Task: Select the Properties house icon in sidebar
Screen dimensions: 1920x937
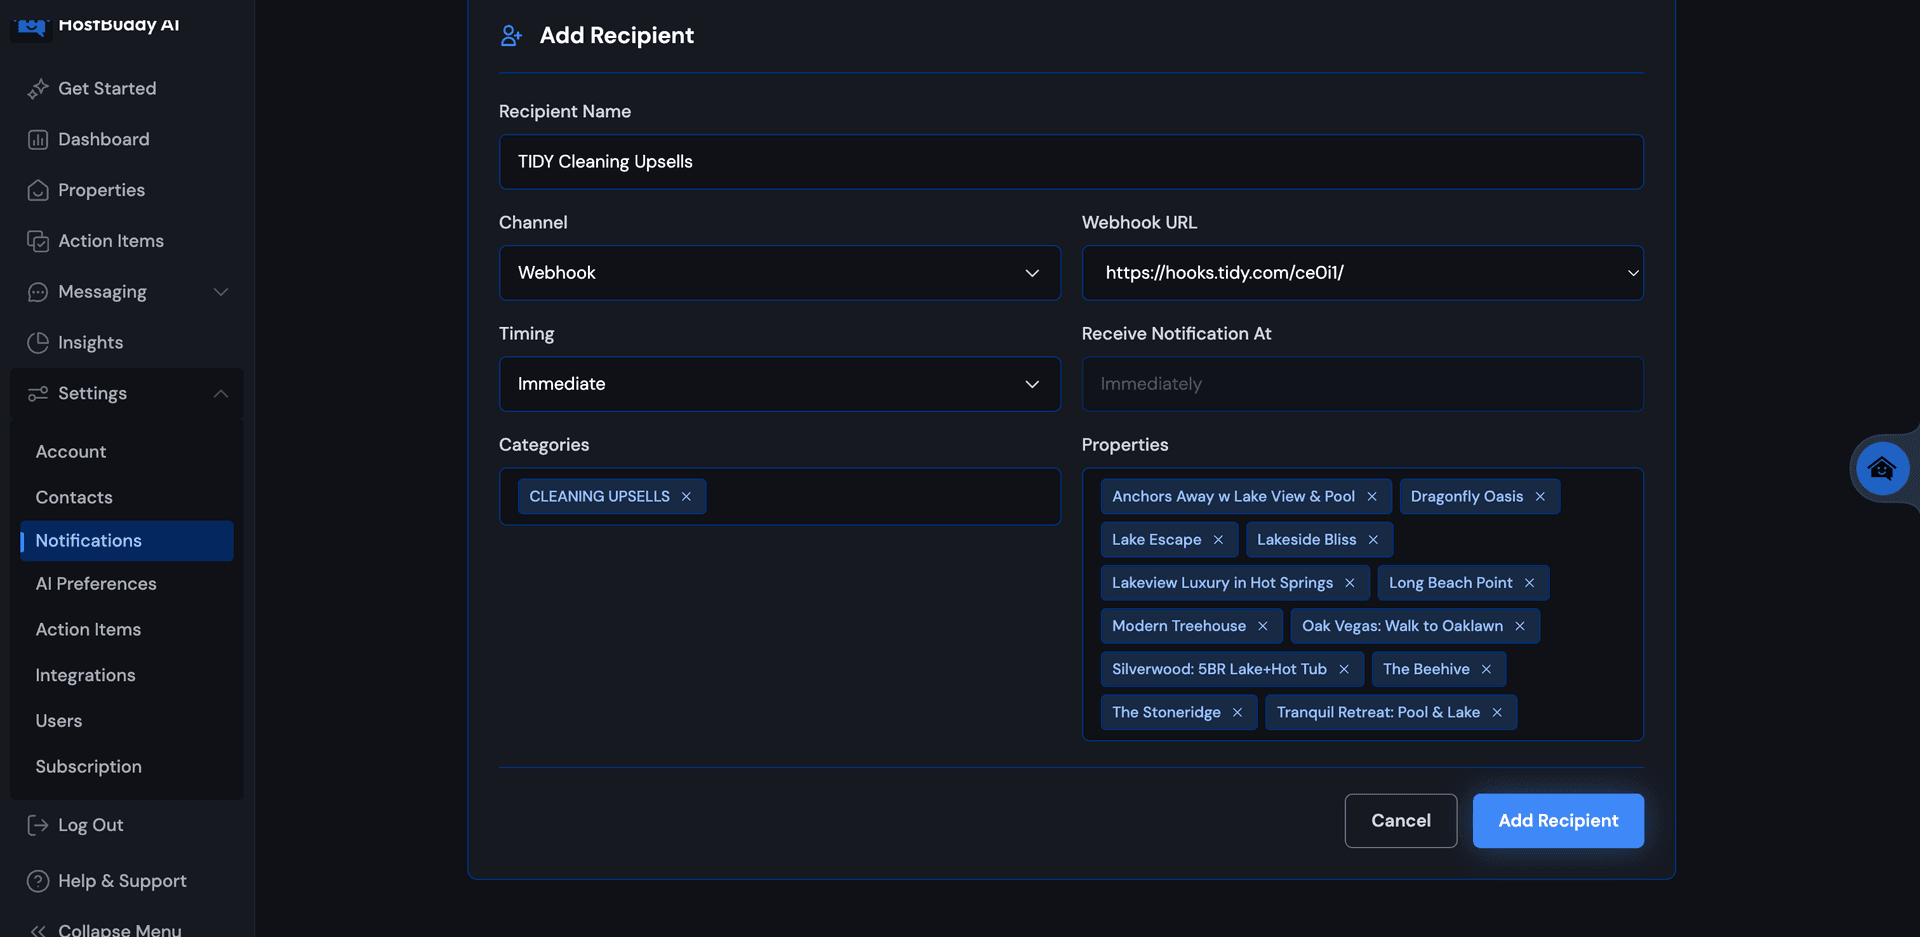Action: pos(38,190)
